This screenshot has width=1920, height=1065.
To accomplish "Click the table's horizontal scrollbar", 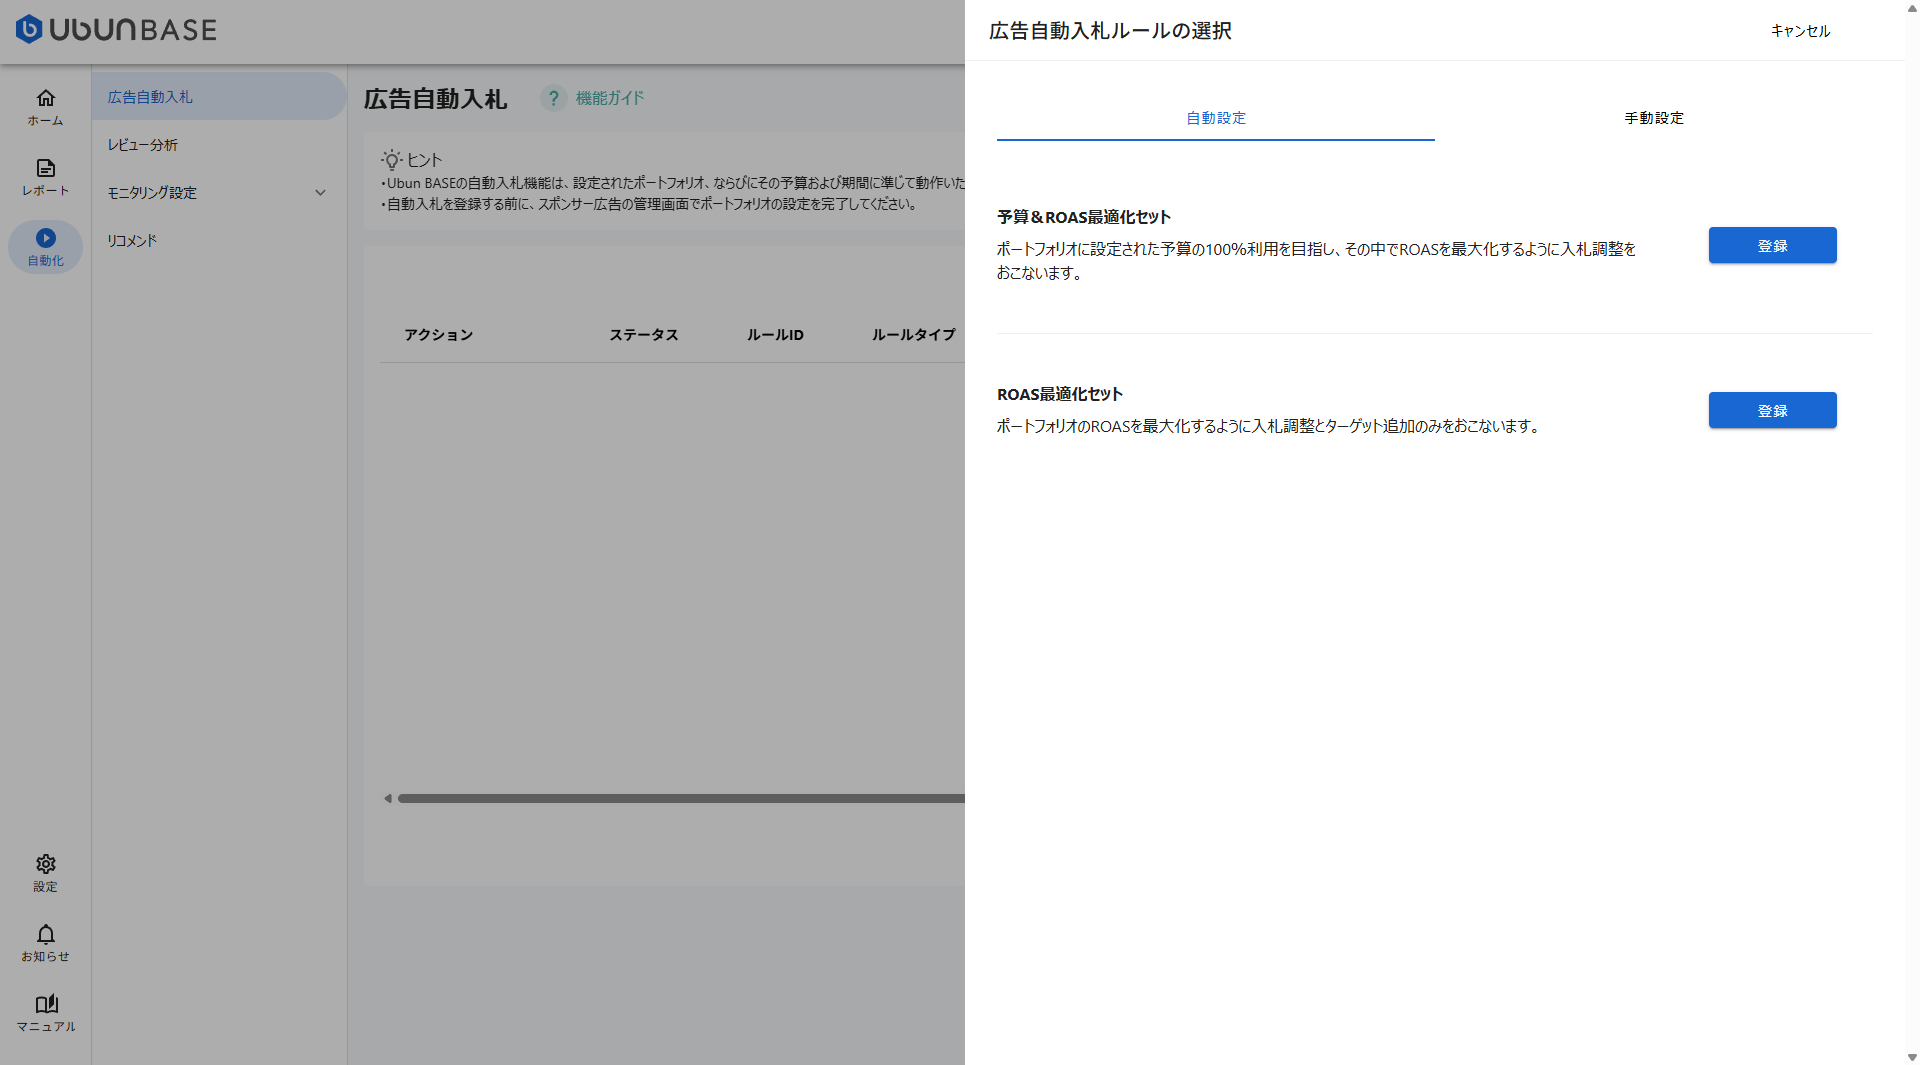I will 680,798.
